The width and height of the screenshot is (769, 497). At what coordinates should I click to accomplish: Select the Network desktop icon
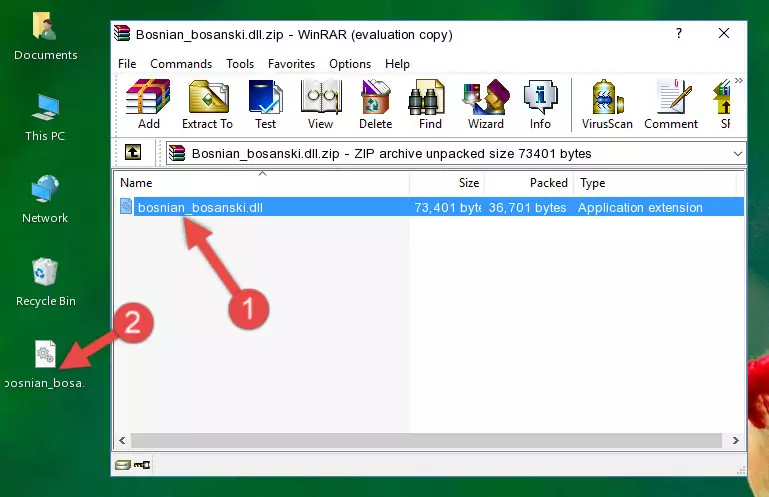pos(45,200)
